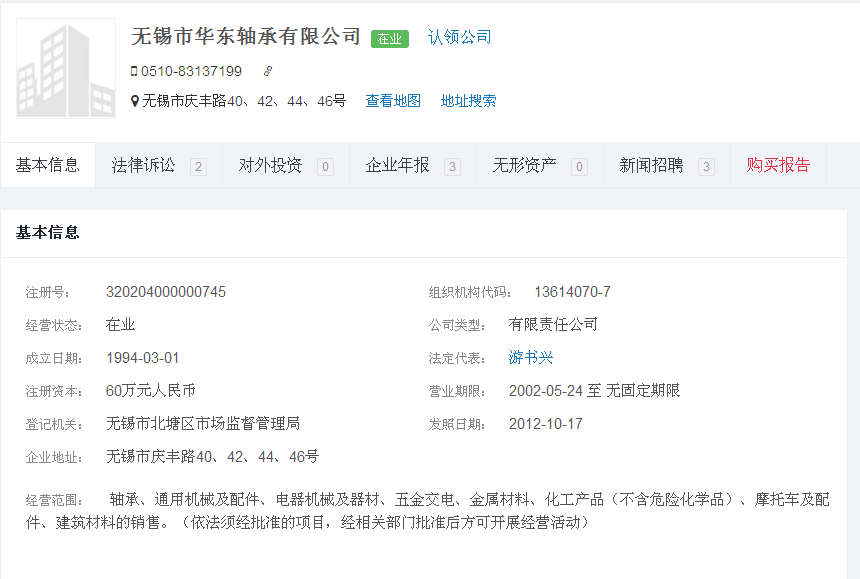Click the location pin icon before the address
Viewport: 860px width, 579px height.
135,101
